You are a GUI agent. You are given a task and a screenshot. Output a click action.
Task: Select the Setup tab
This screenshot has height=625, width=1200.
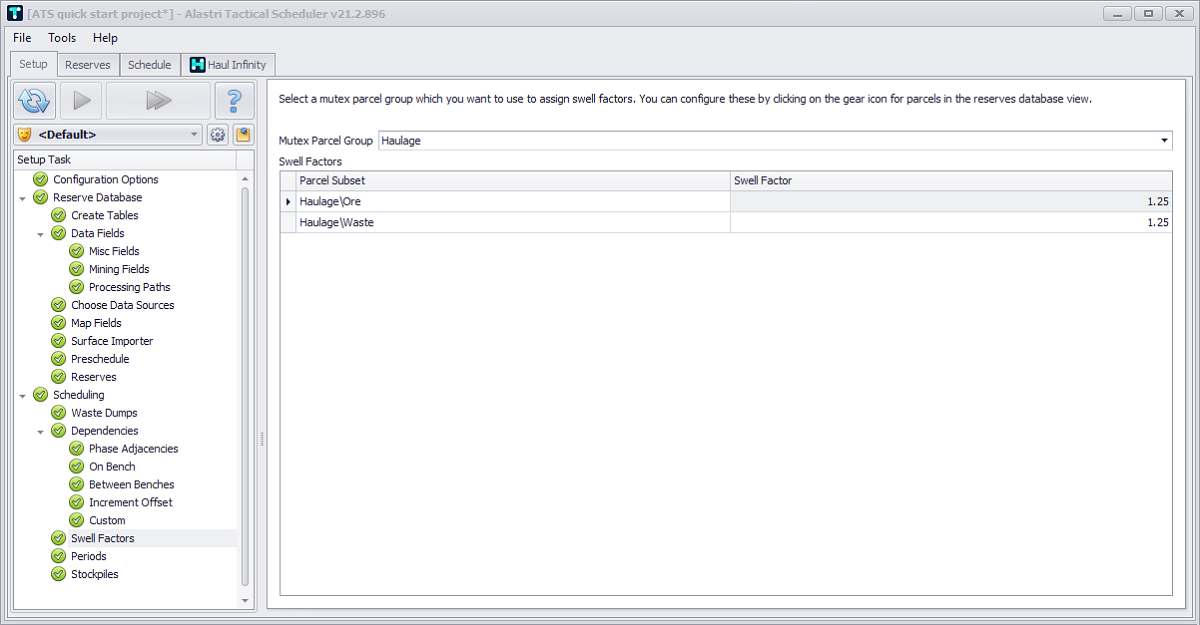33,64
